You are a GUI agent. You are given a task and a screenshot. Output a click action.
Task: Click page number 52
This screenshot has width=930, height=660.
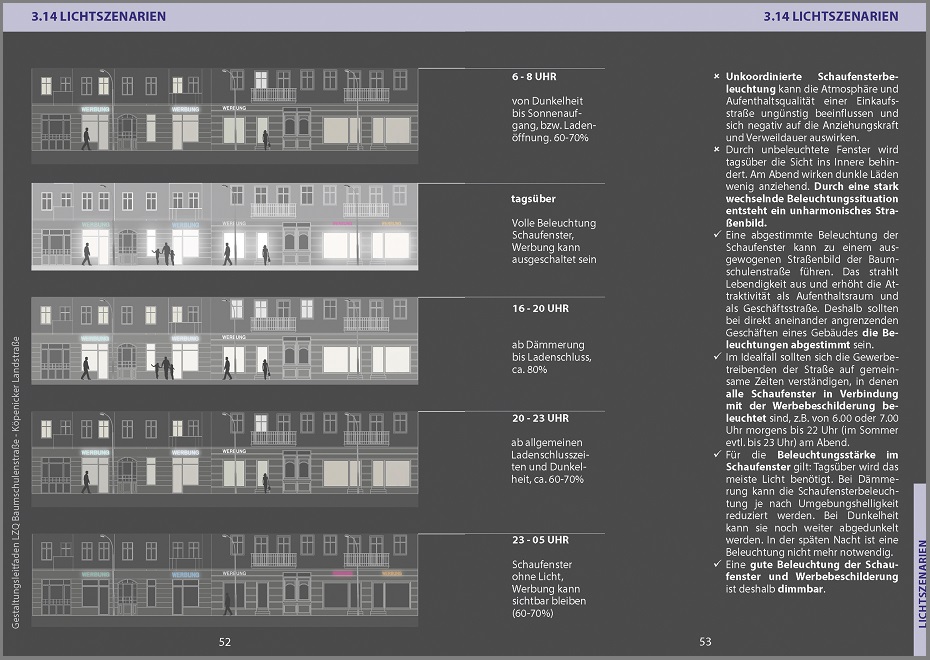225,642
